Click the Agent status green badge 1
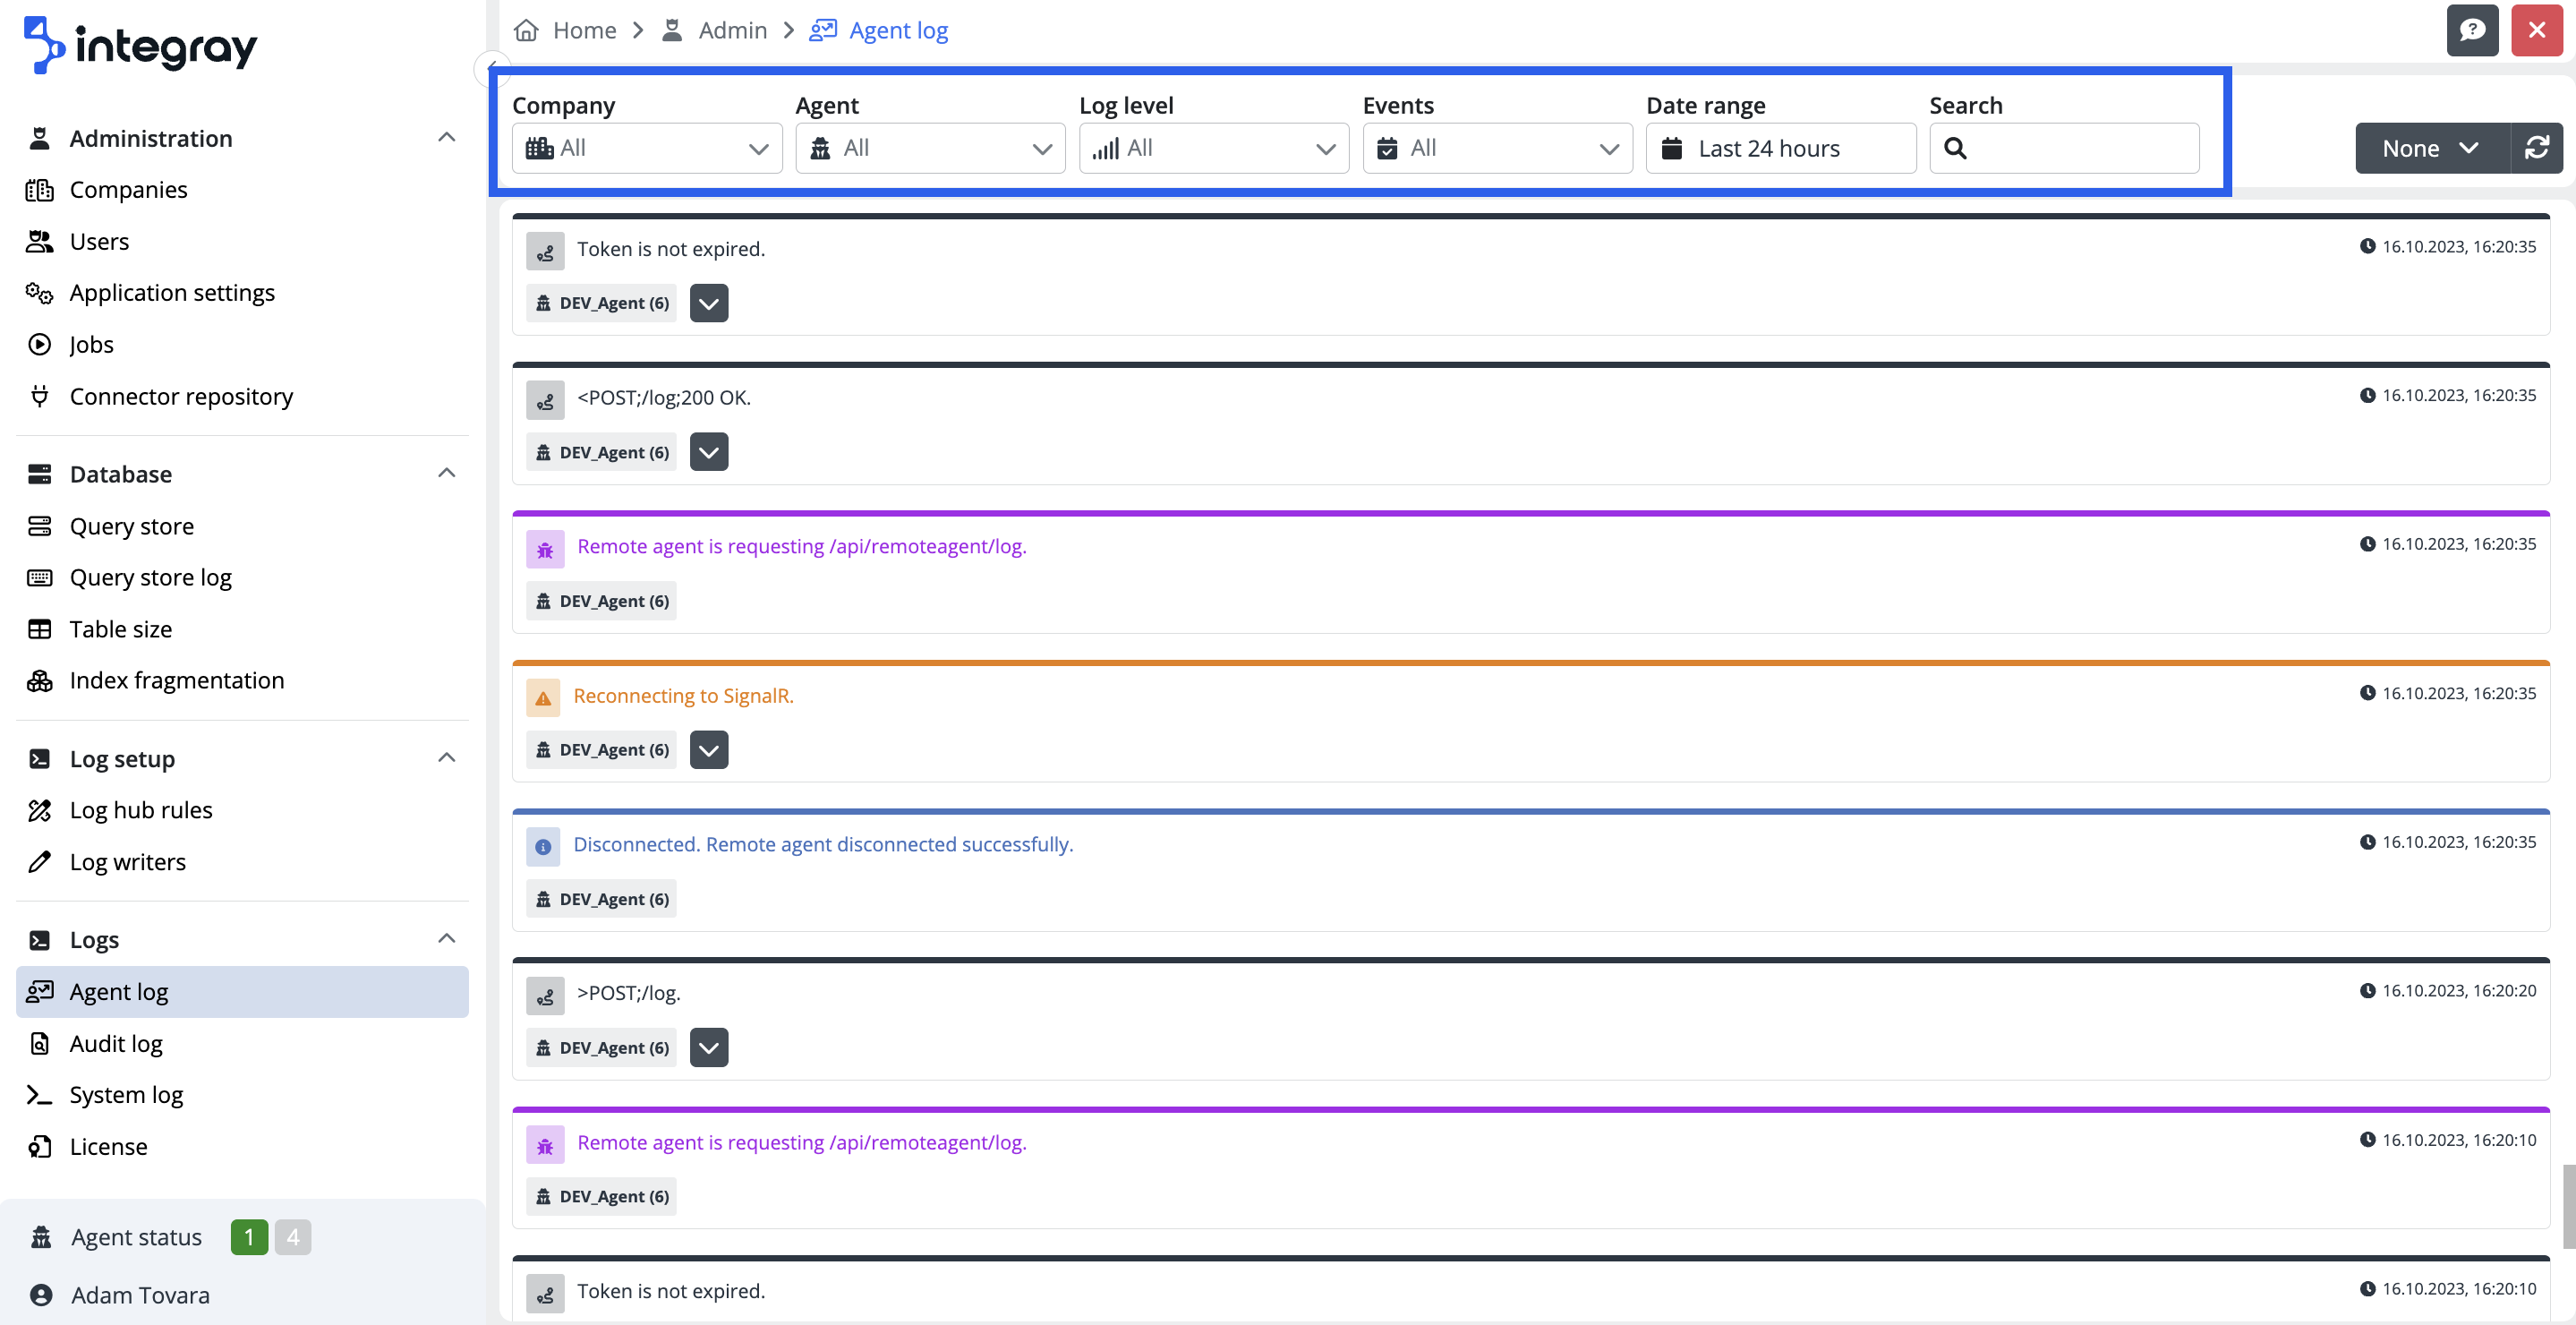This screenshot has width=2576, height=1325. point(248,1237)
